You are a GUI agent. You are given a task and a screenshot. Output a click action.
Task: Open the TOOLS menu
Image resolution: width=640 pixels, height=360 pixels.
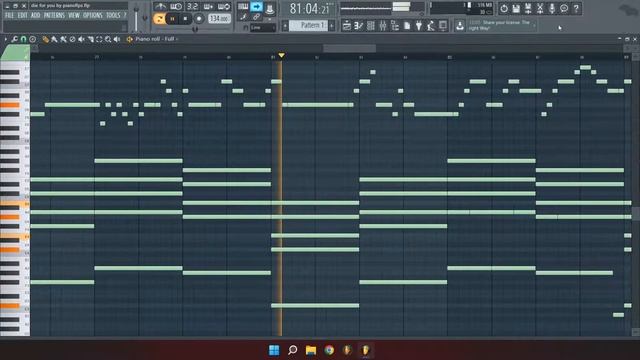[x=113, y=16]
